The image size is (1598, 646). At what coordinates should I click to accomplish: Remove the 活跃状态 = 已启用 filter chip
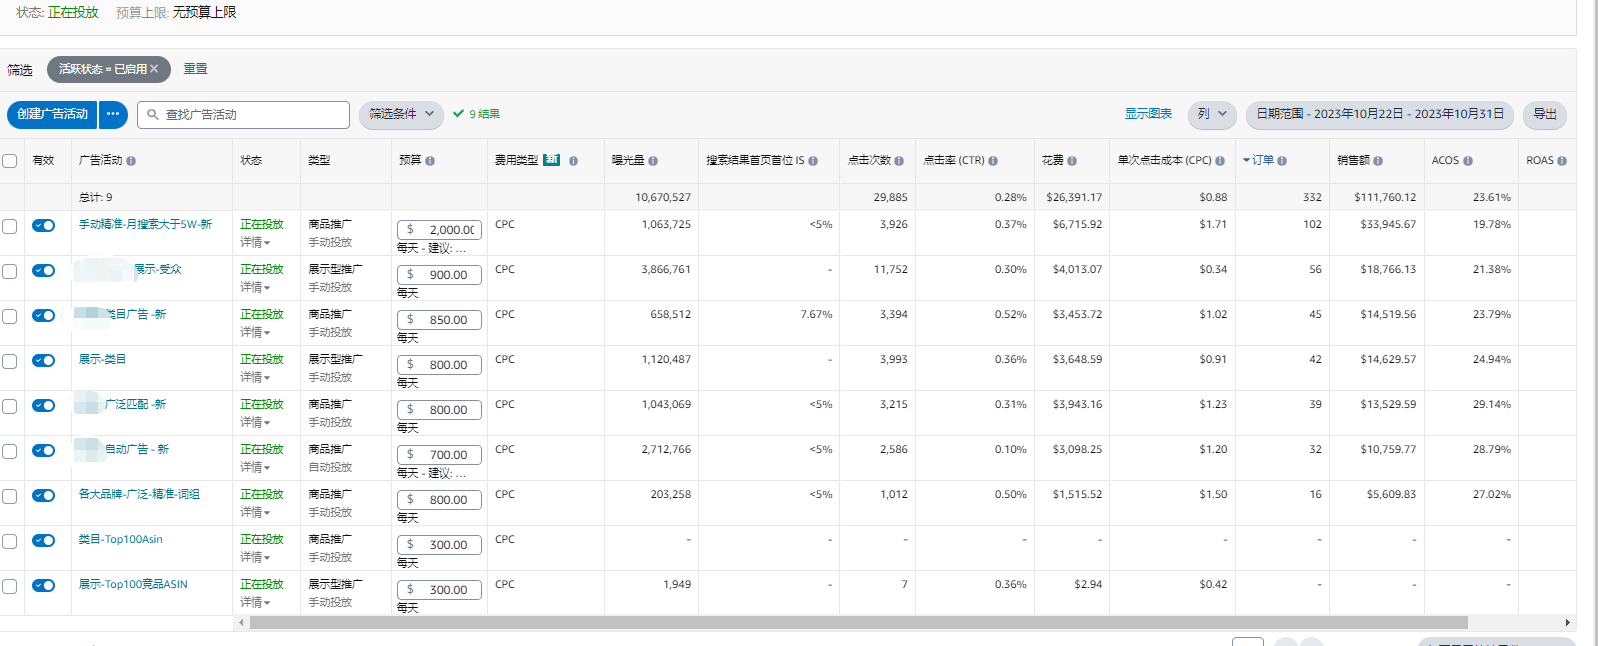[154, 69]
